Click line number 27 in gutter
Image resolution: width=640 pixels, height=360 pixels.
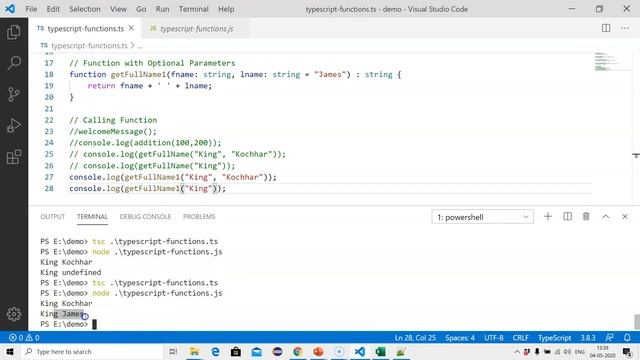click(49, 177)
